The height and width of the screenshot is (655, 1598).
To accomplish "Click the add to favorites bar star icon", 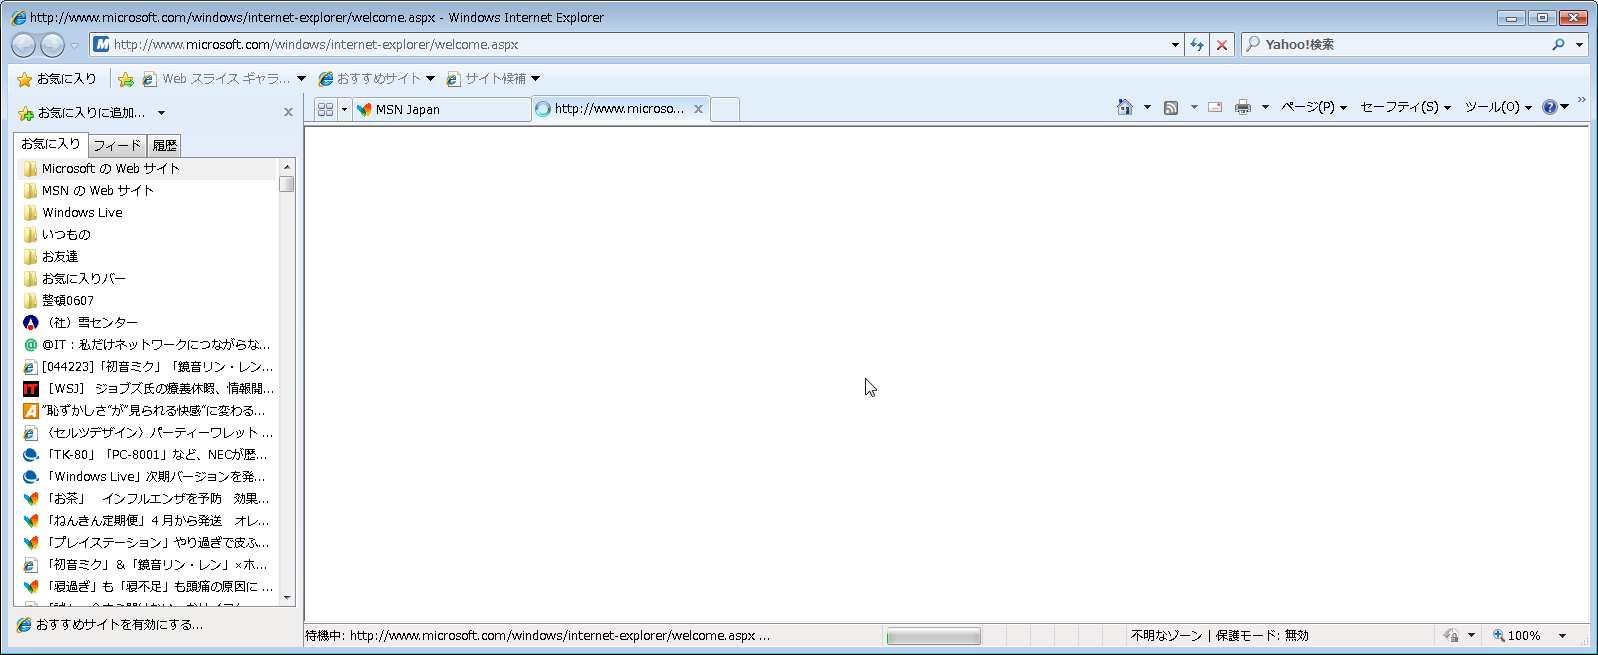I will coord(126,79).
